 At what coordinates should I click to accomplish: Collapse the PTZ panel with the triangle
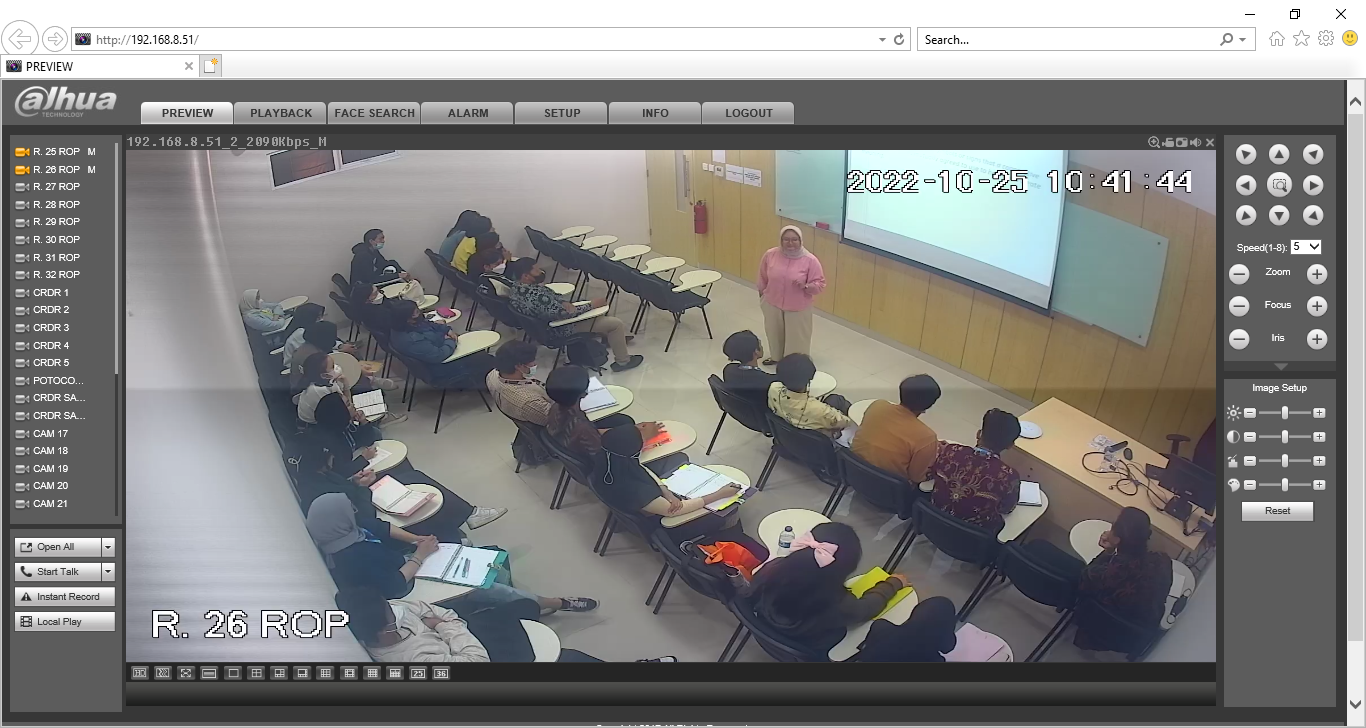tap(1280, 367)
